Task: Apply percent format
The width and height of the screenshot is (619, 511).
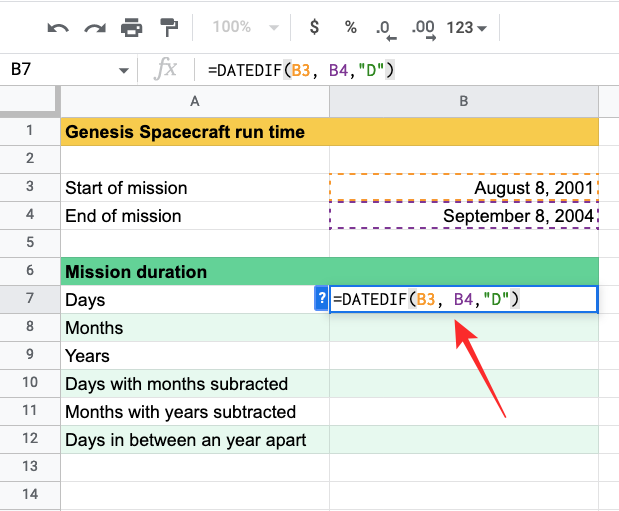Action: coord(350,27)
